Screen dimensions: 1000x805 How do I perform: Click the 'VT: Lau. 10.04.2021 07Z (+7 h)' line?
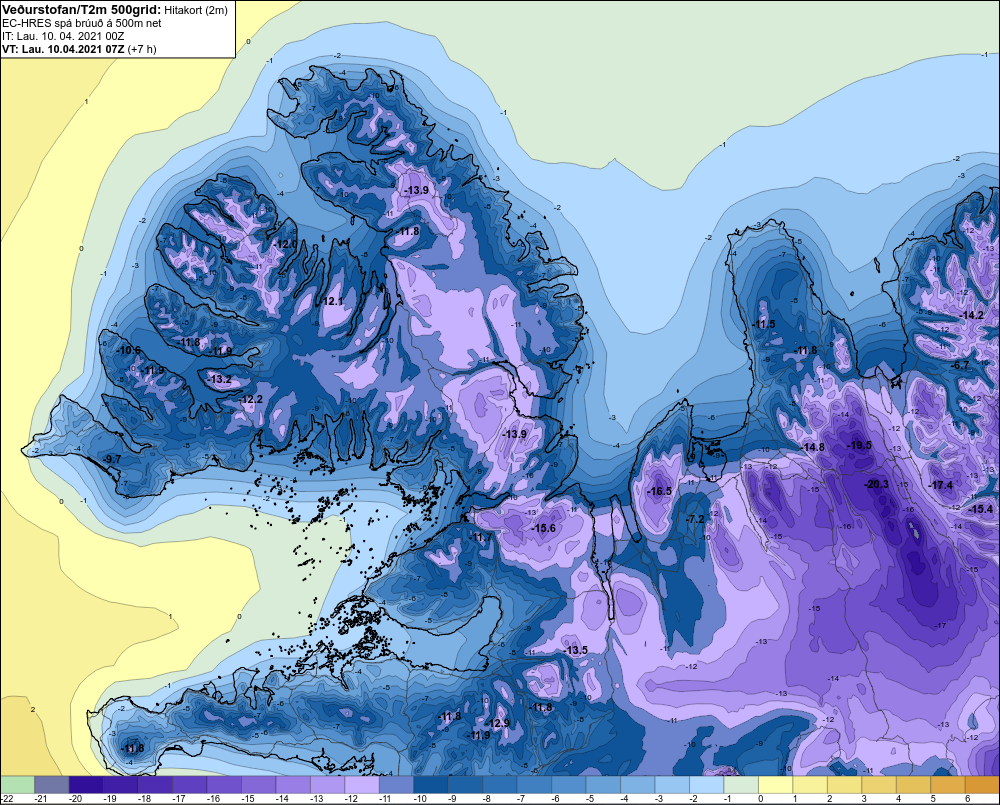tap(79, 48)
